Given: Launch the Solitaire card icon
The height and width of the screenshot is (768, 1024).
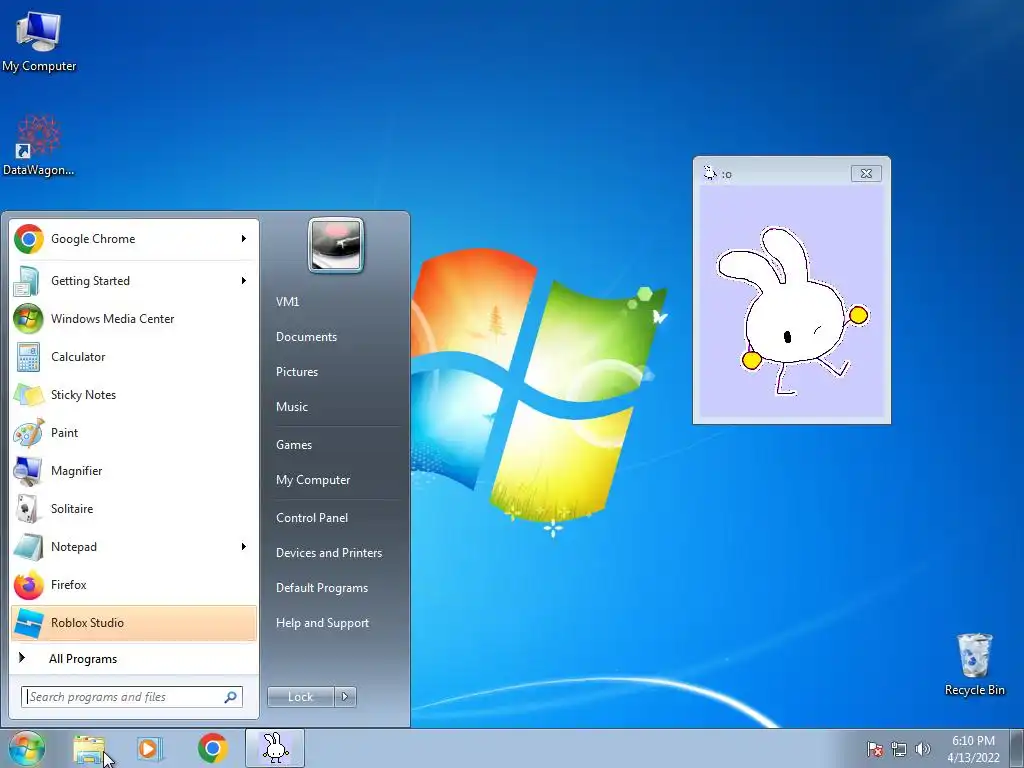Looking at the screenshot, I should pyautogui.click(x=29, y=509).
